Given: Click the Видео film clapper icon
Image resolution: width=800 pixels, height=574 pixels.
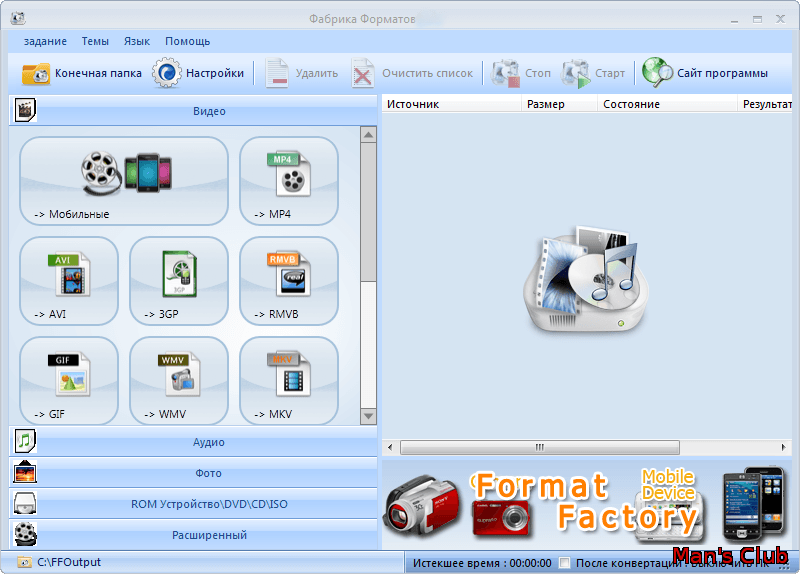Looking at the screenshot, I should tap(25, 110).
